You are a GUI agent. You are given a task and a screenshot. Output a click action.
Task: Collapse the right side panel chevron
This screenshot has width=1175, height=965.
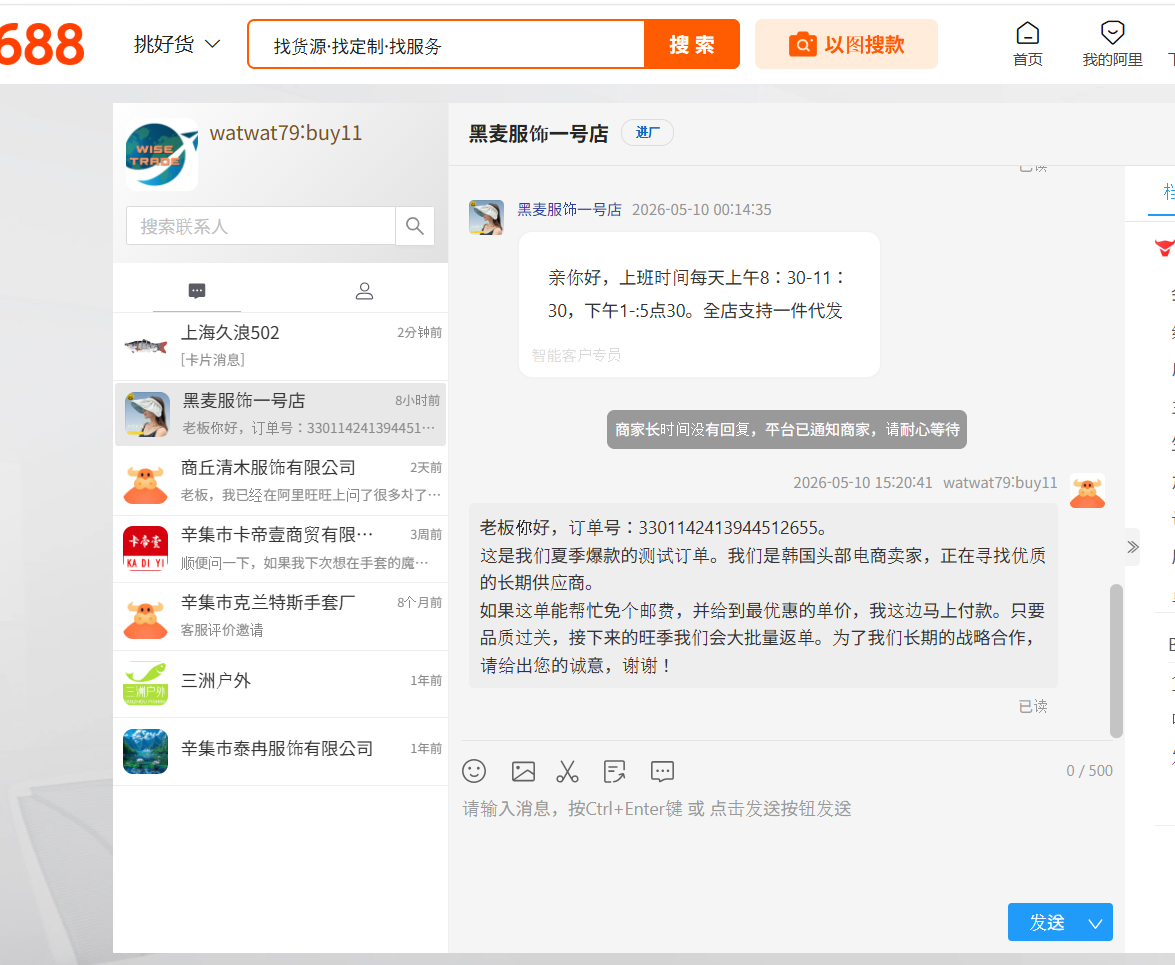[1132, 547]
